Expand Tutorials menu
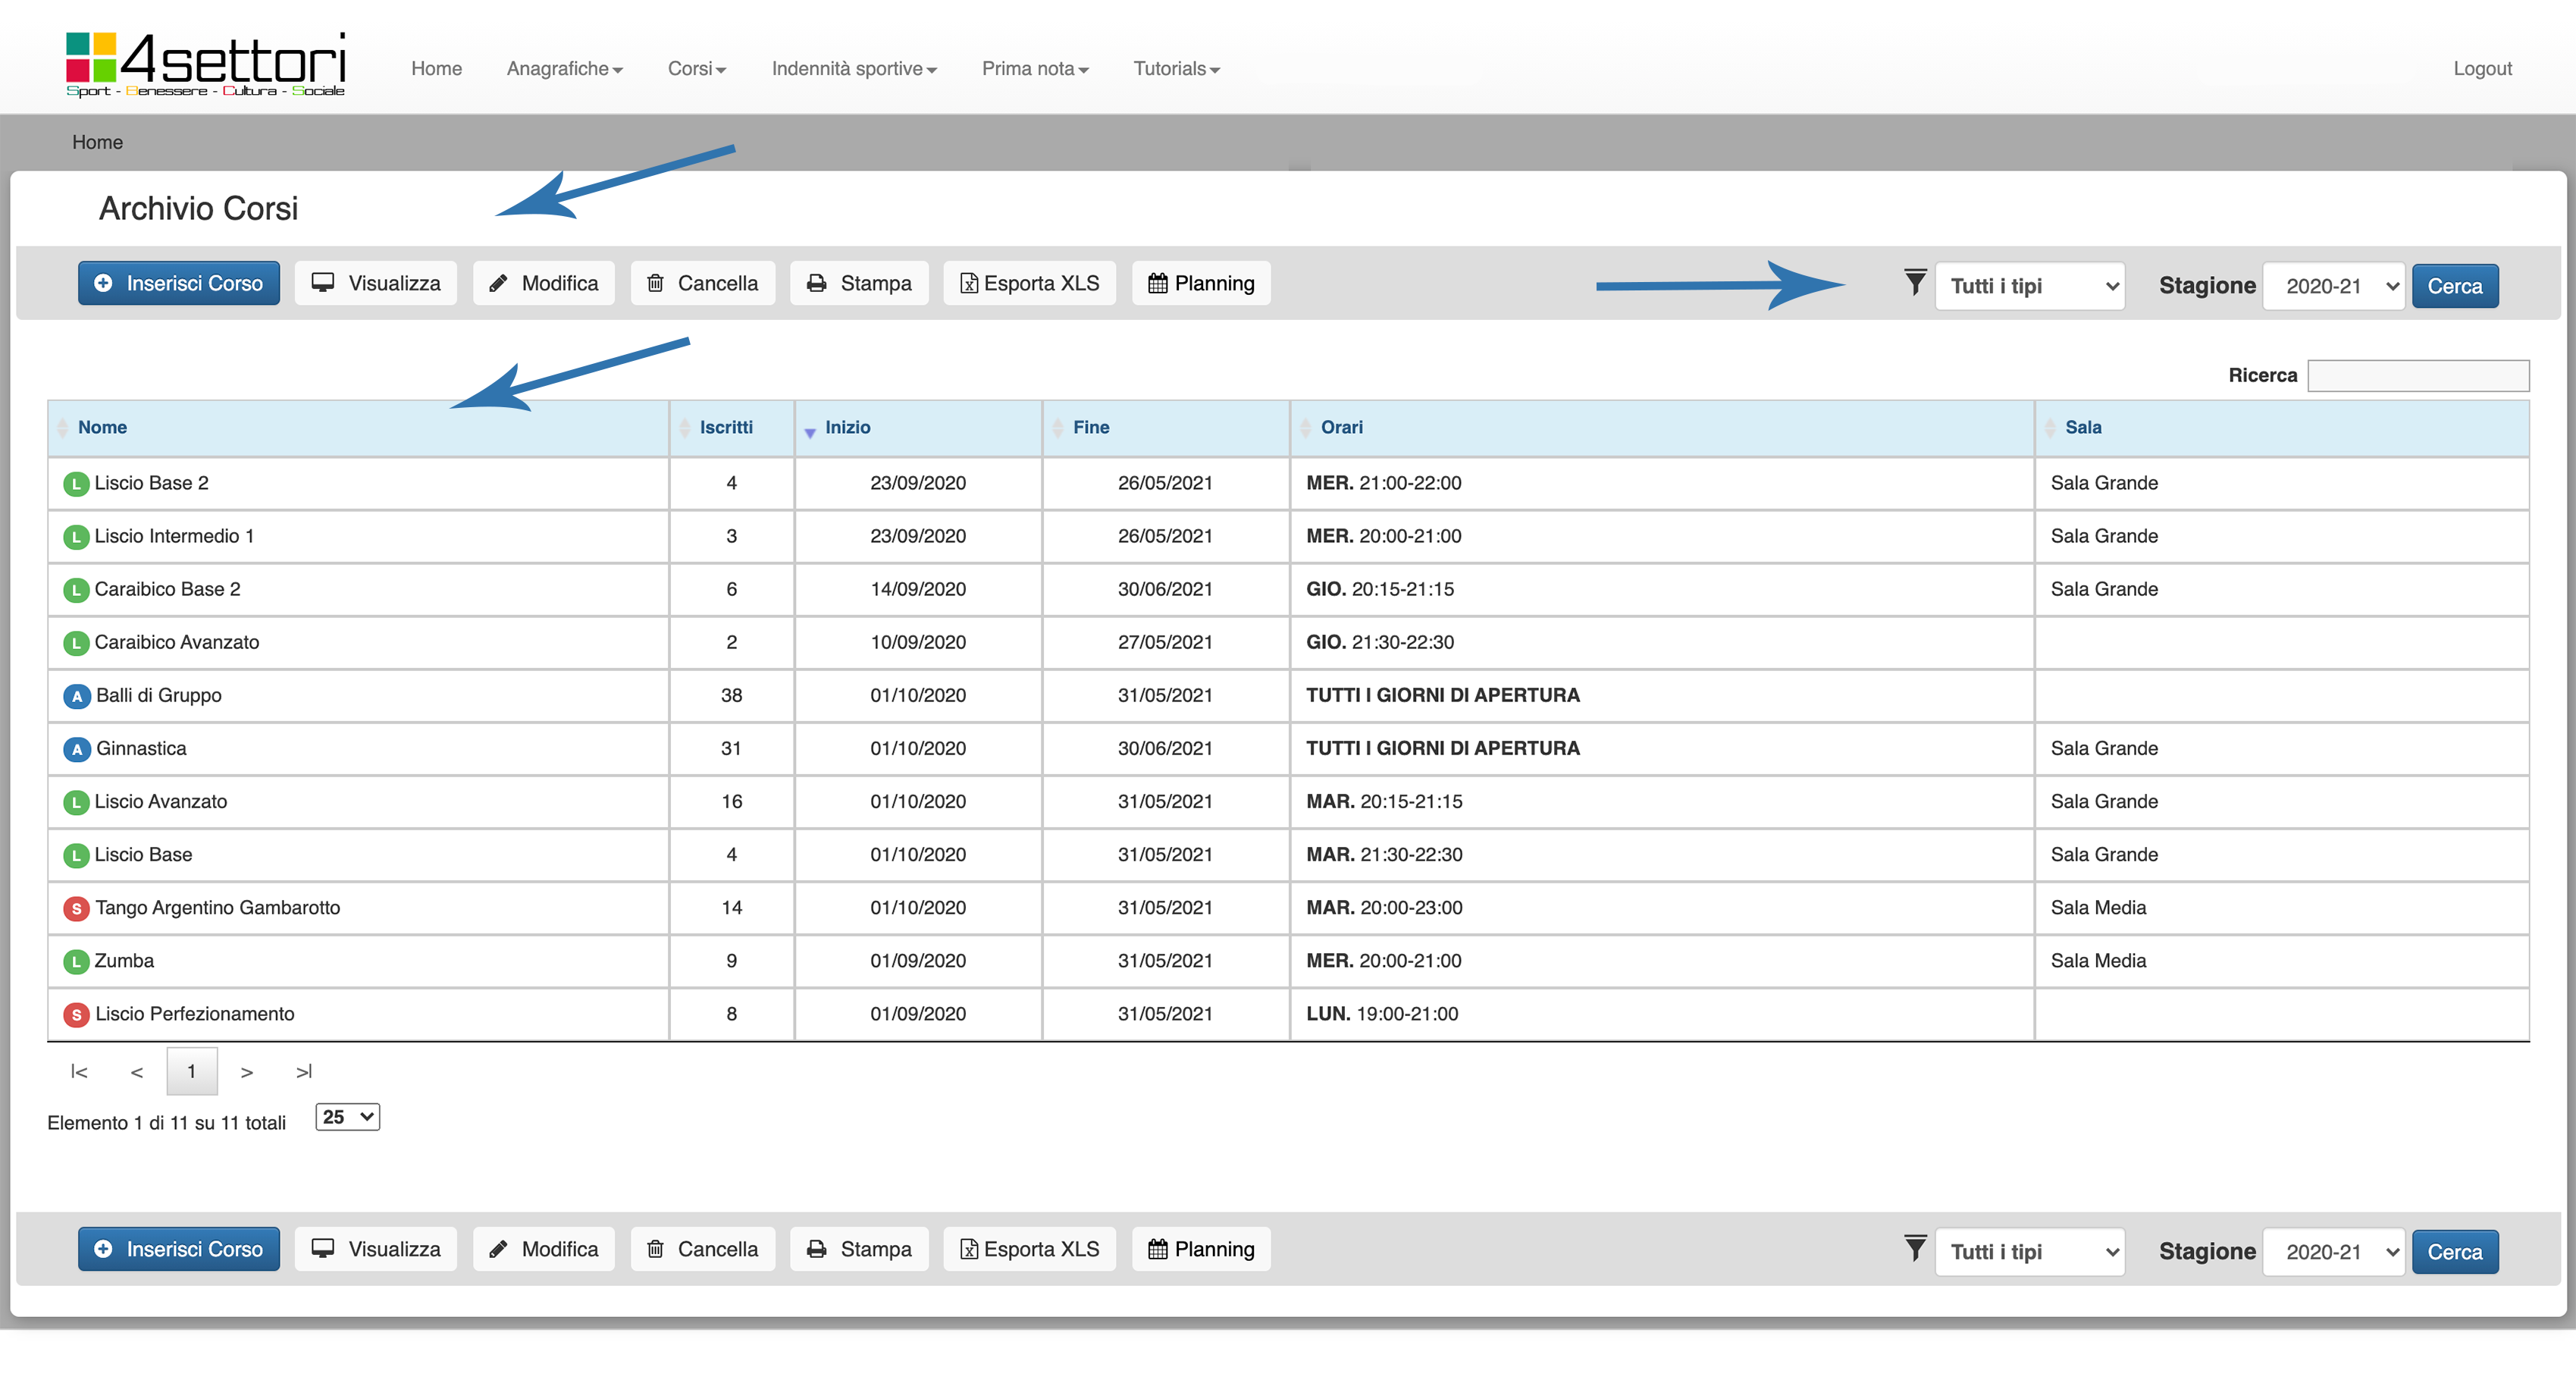This screenshot has height=1383, width=2576. (x=1176, y=69)
